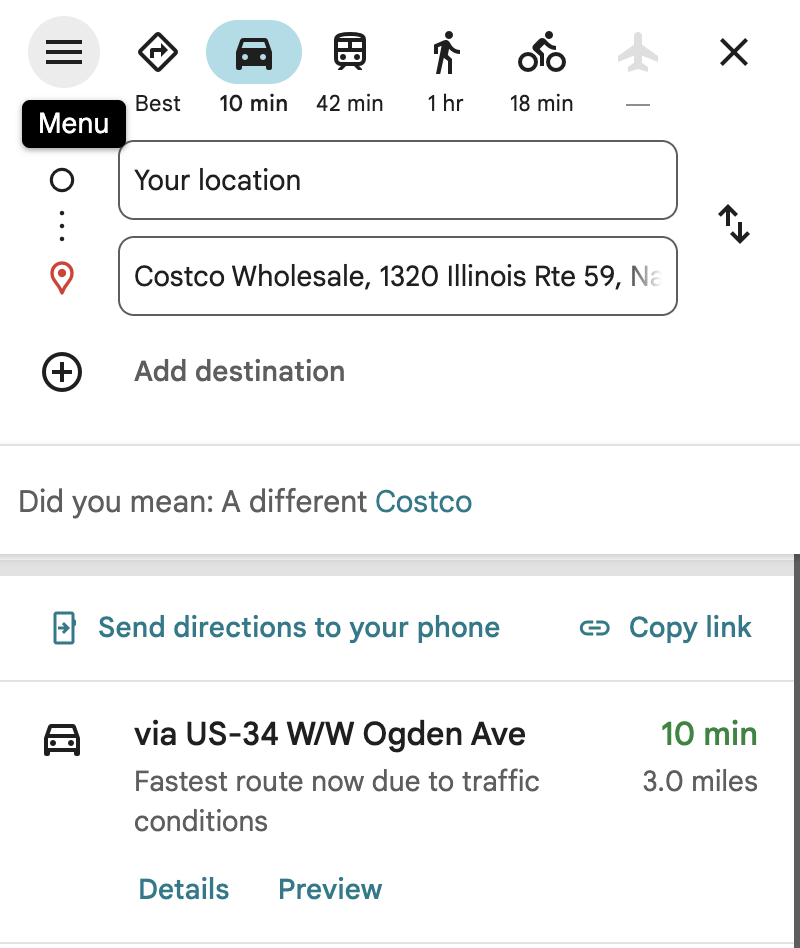Click the red destination pin icon
Viewport: 800px width, 948px height.
[62, 278]
